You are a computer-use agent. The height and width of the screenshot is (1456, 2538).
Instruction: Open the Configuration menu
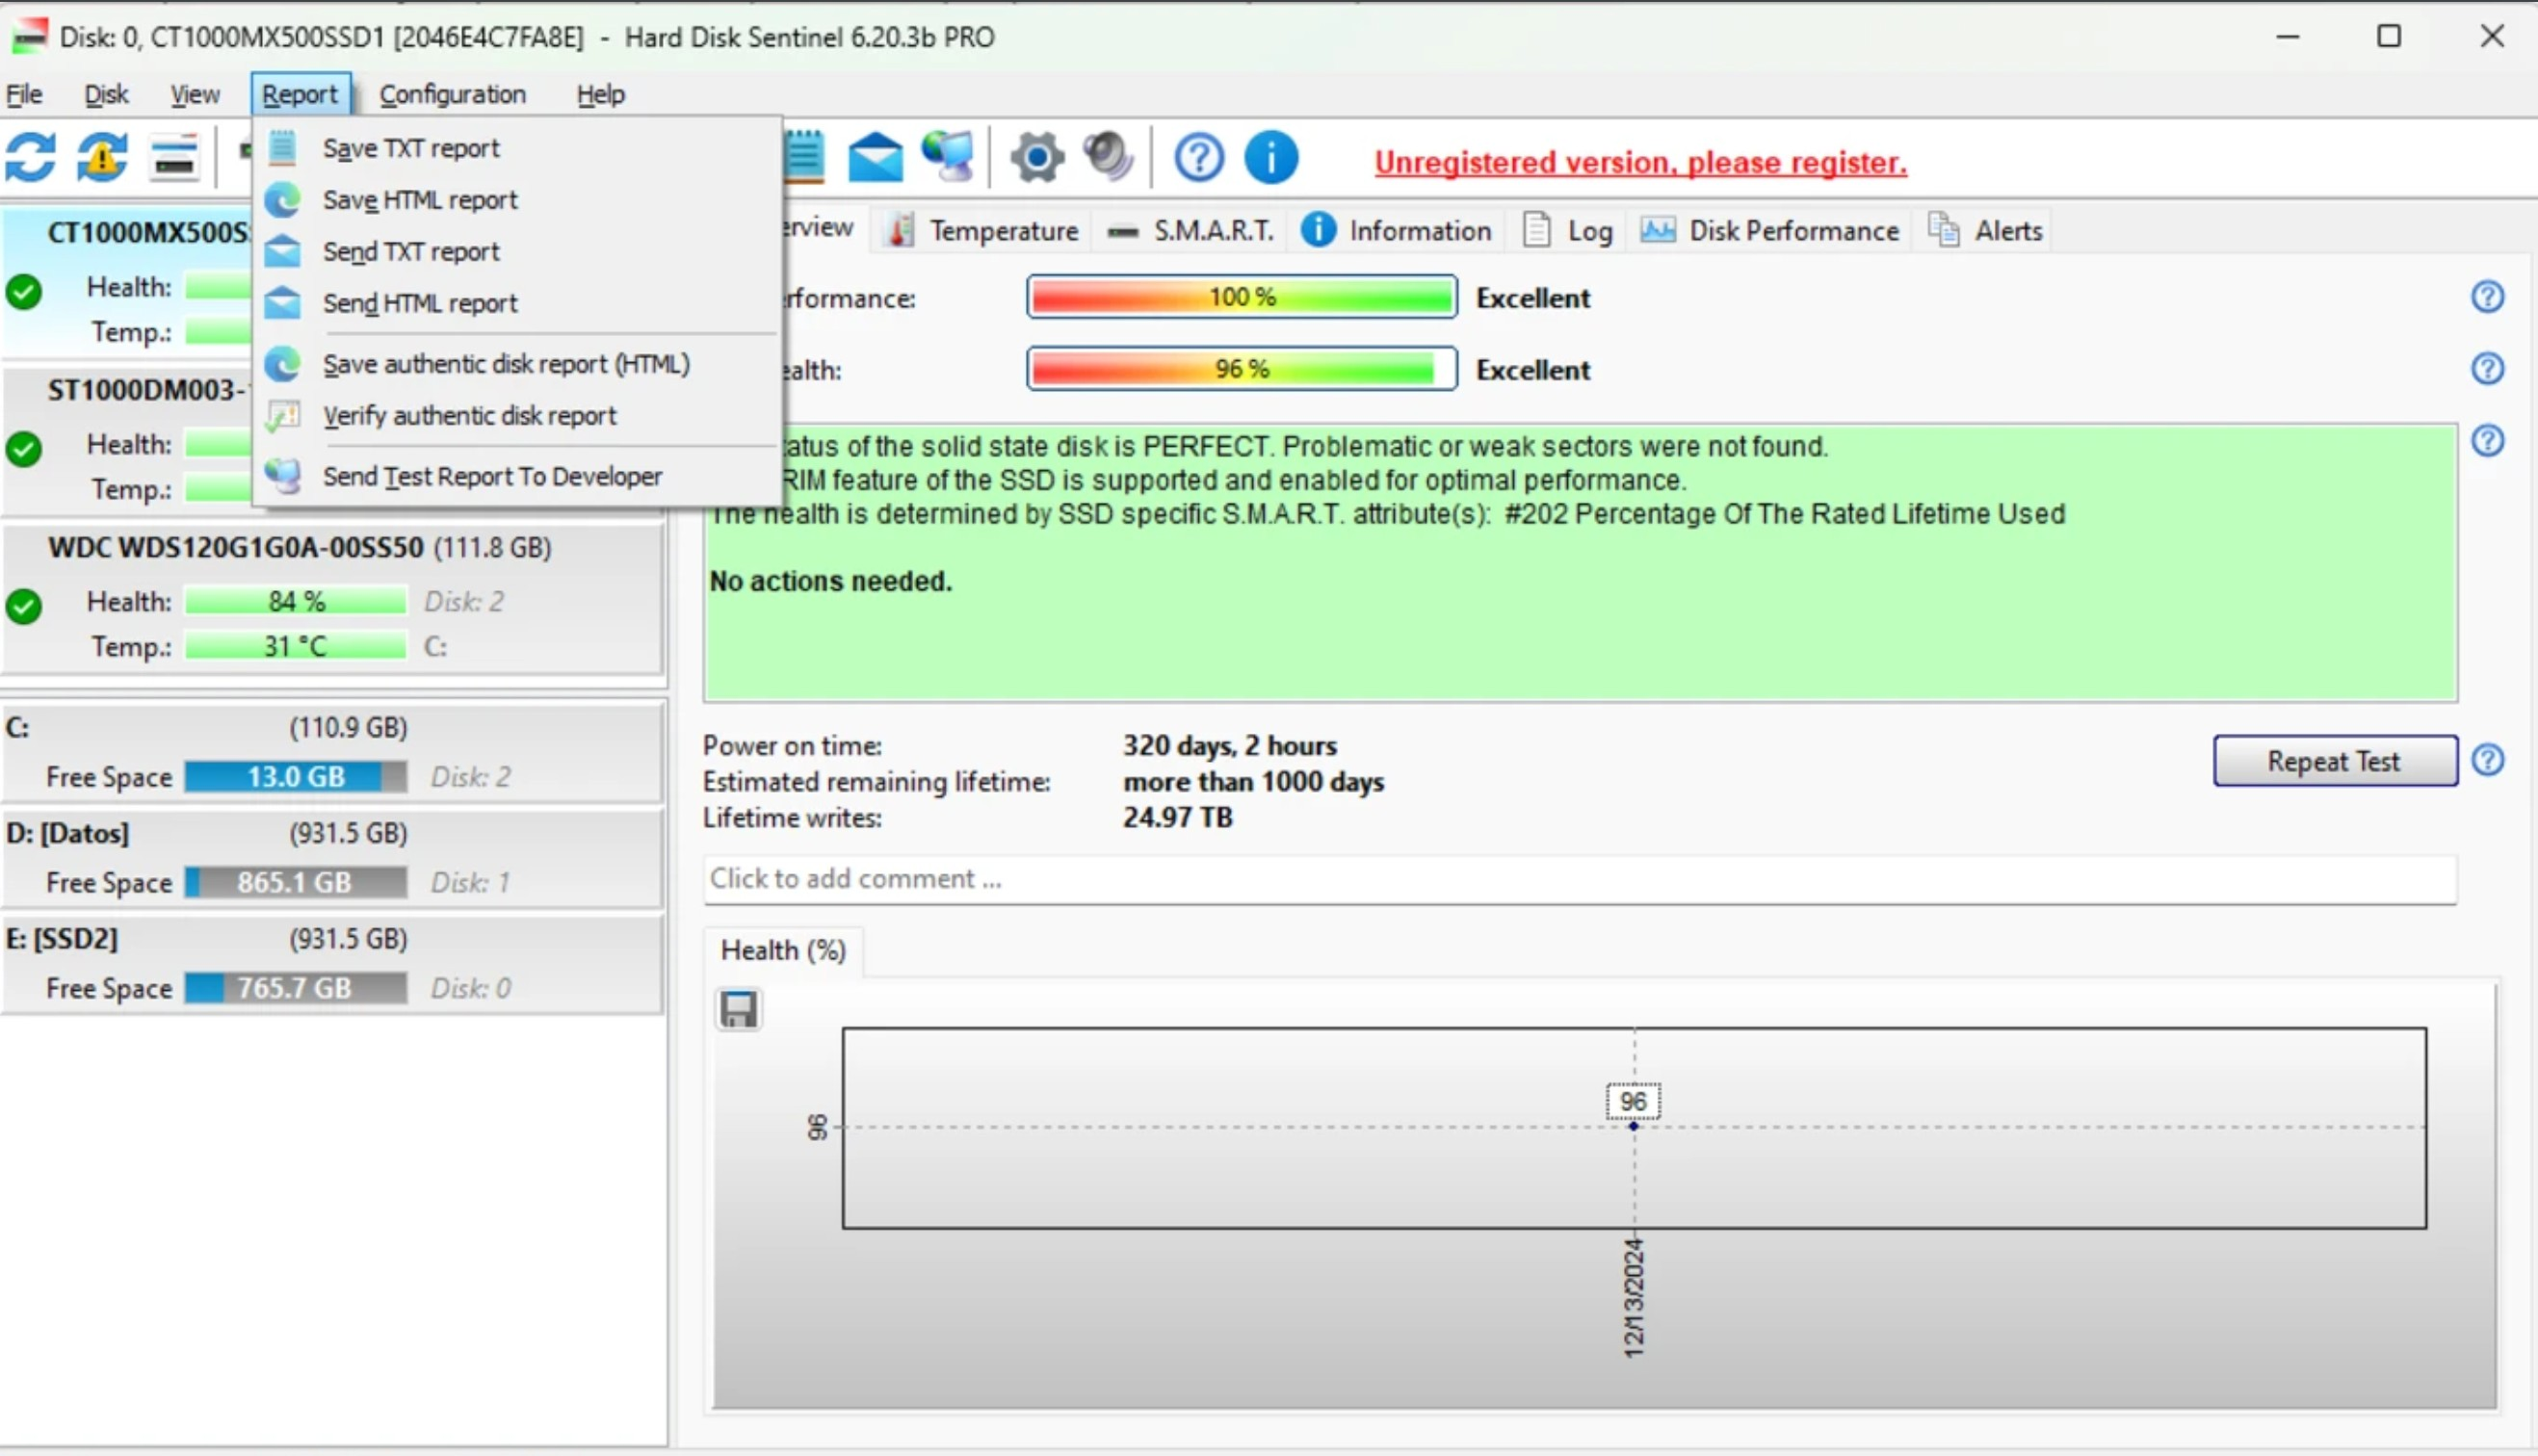(452, 94)
